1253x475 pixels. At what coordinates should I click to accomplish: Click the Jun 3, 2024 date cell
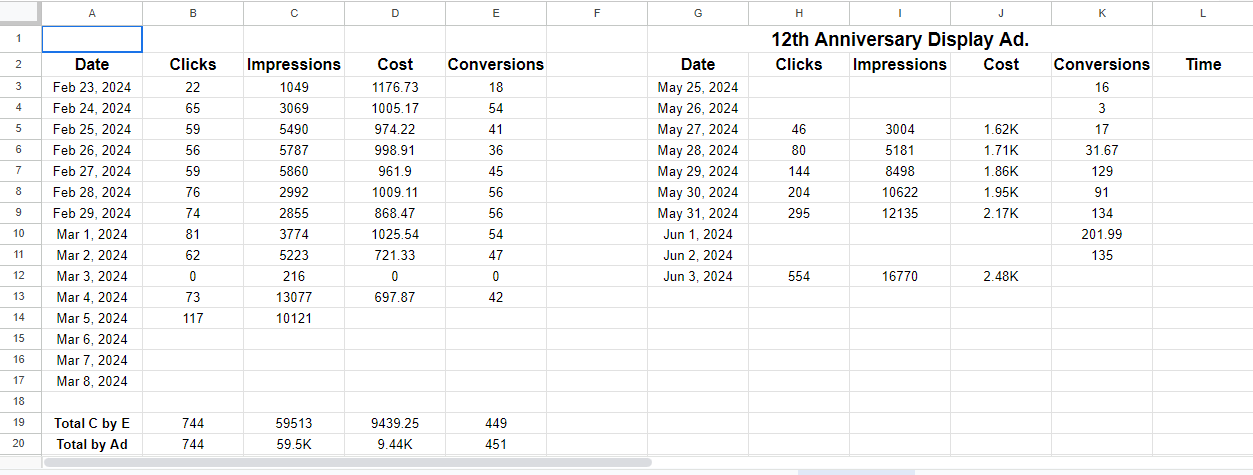point(697,276)
